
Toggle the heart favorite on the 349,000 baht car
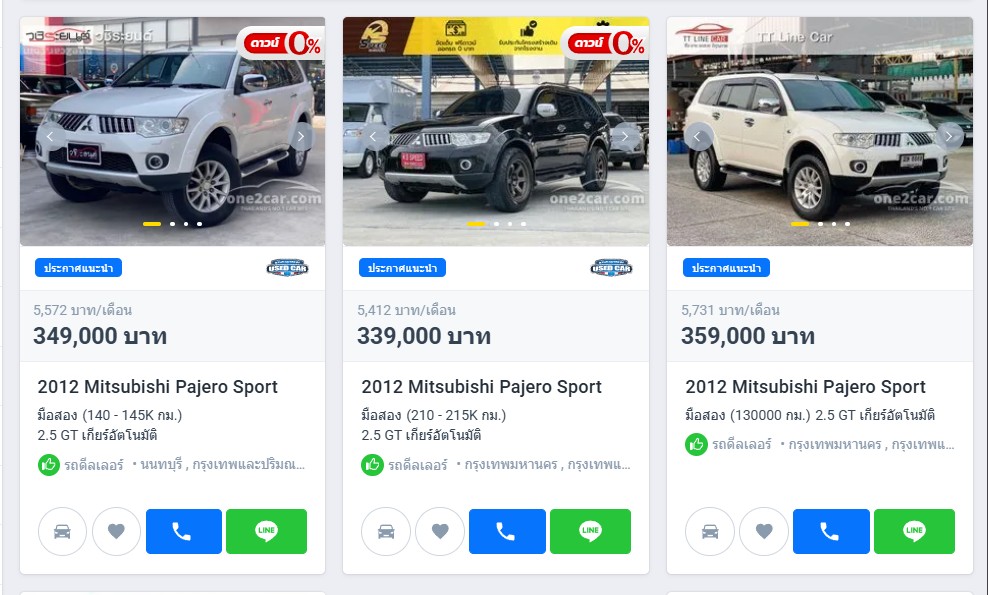coord(116,531)
